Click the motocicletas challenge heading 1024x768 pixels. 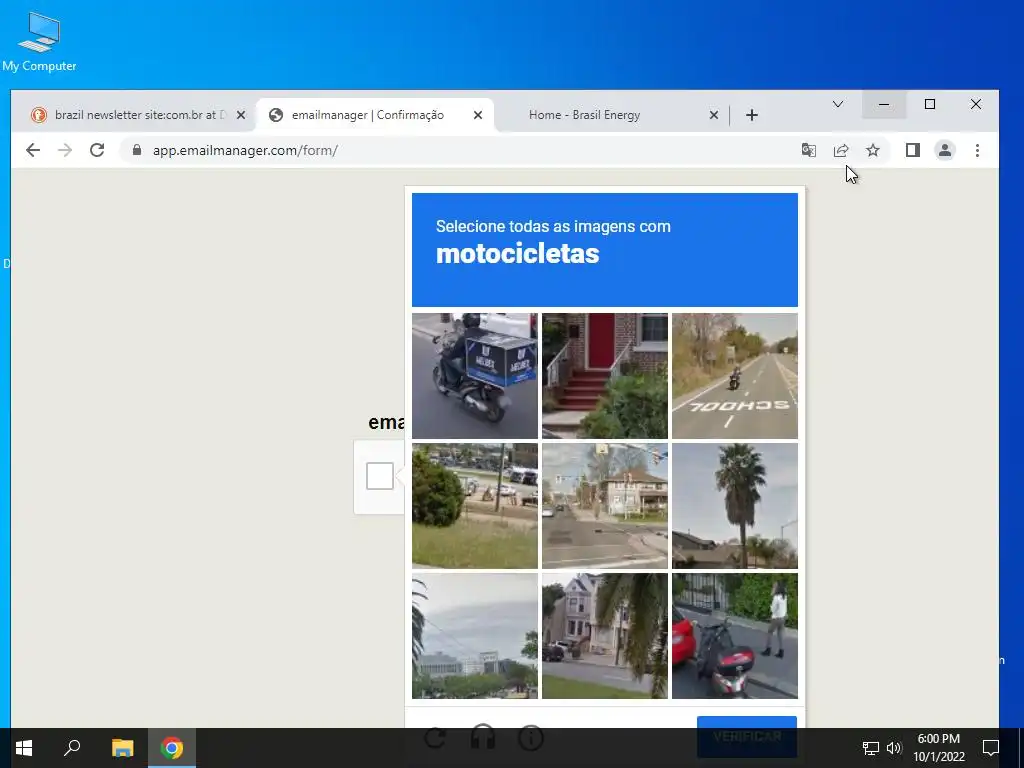(x=517, y=254)
